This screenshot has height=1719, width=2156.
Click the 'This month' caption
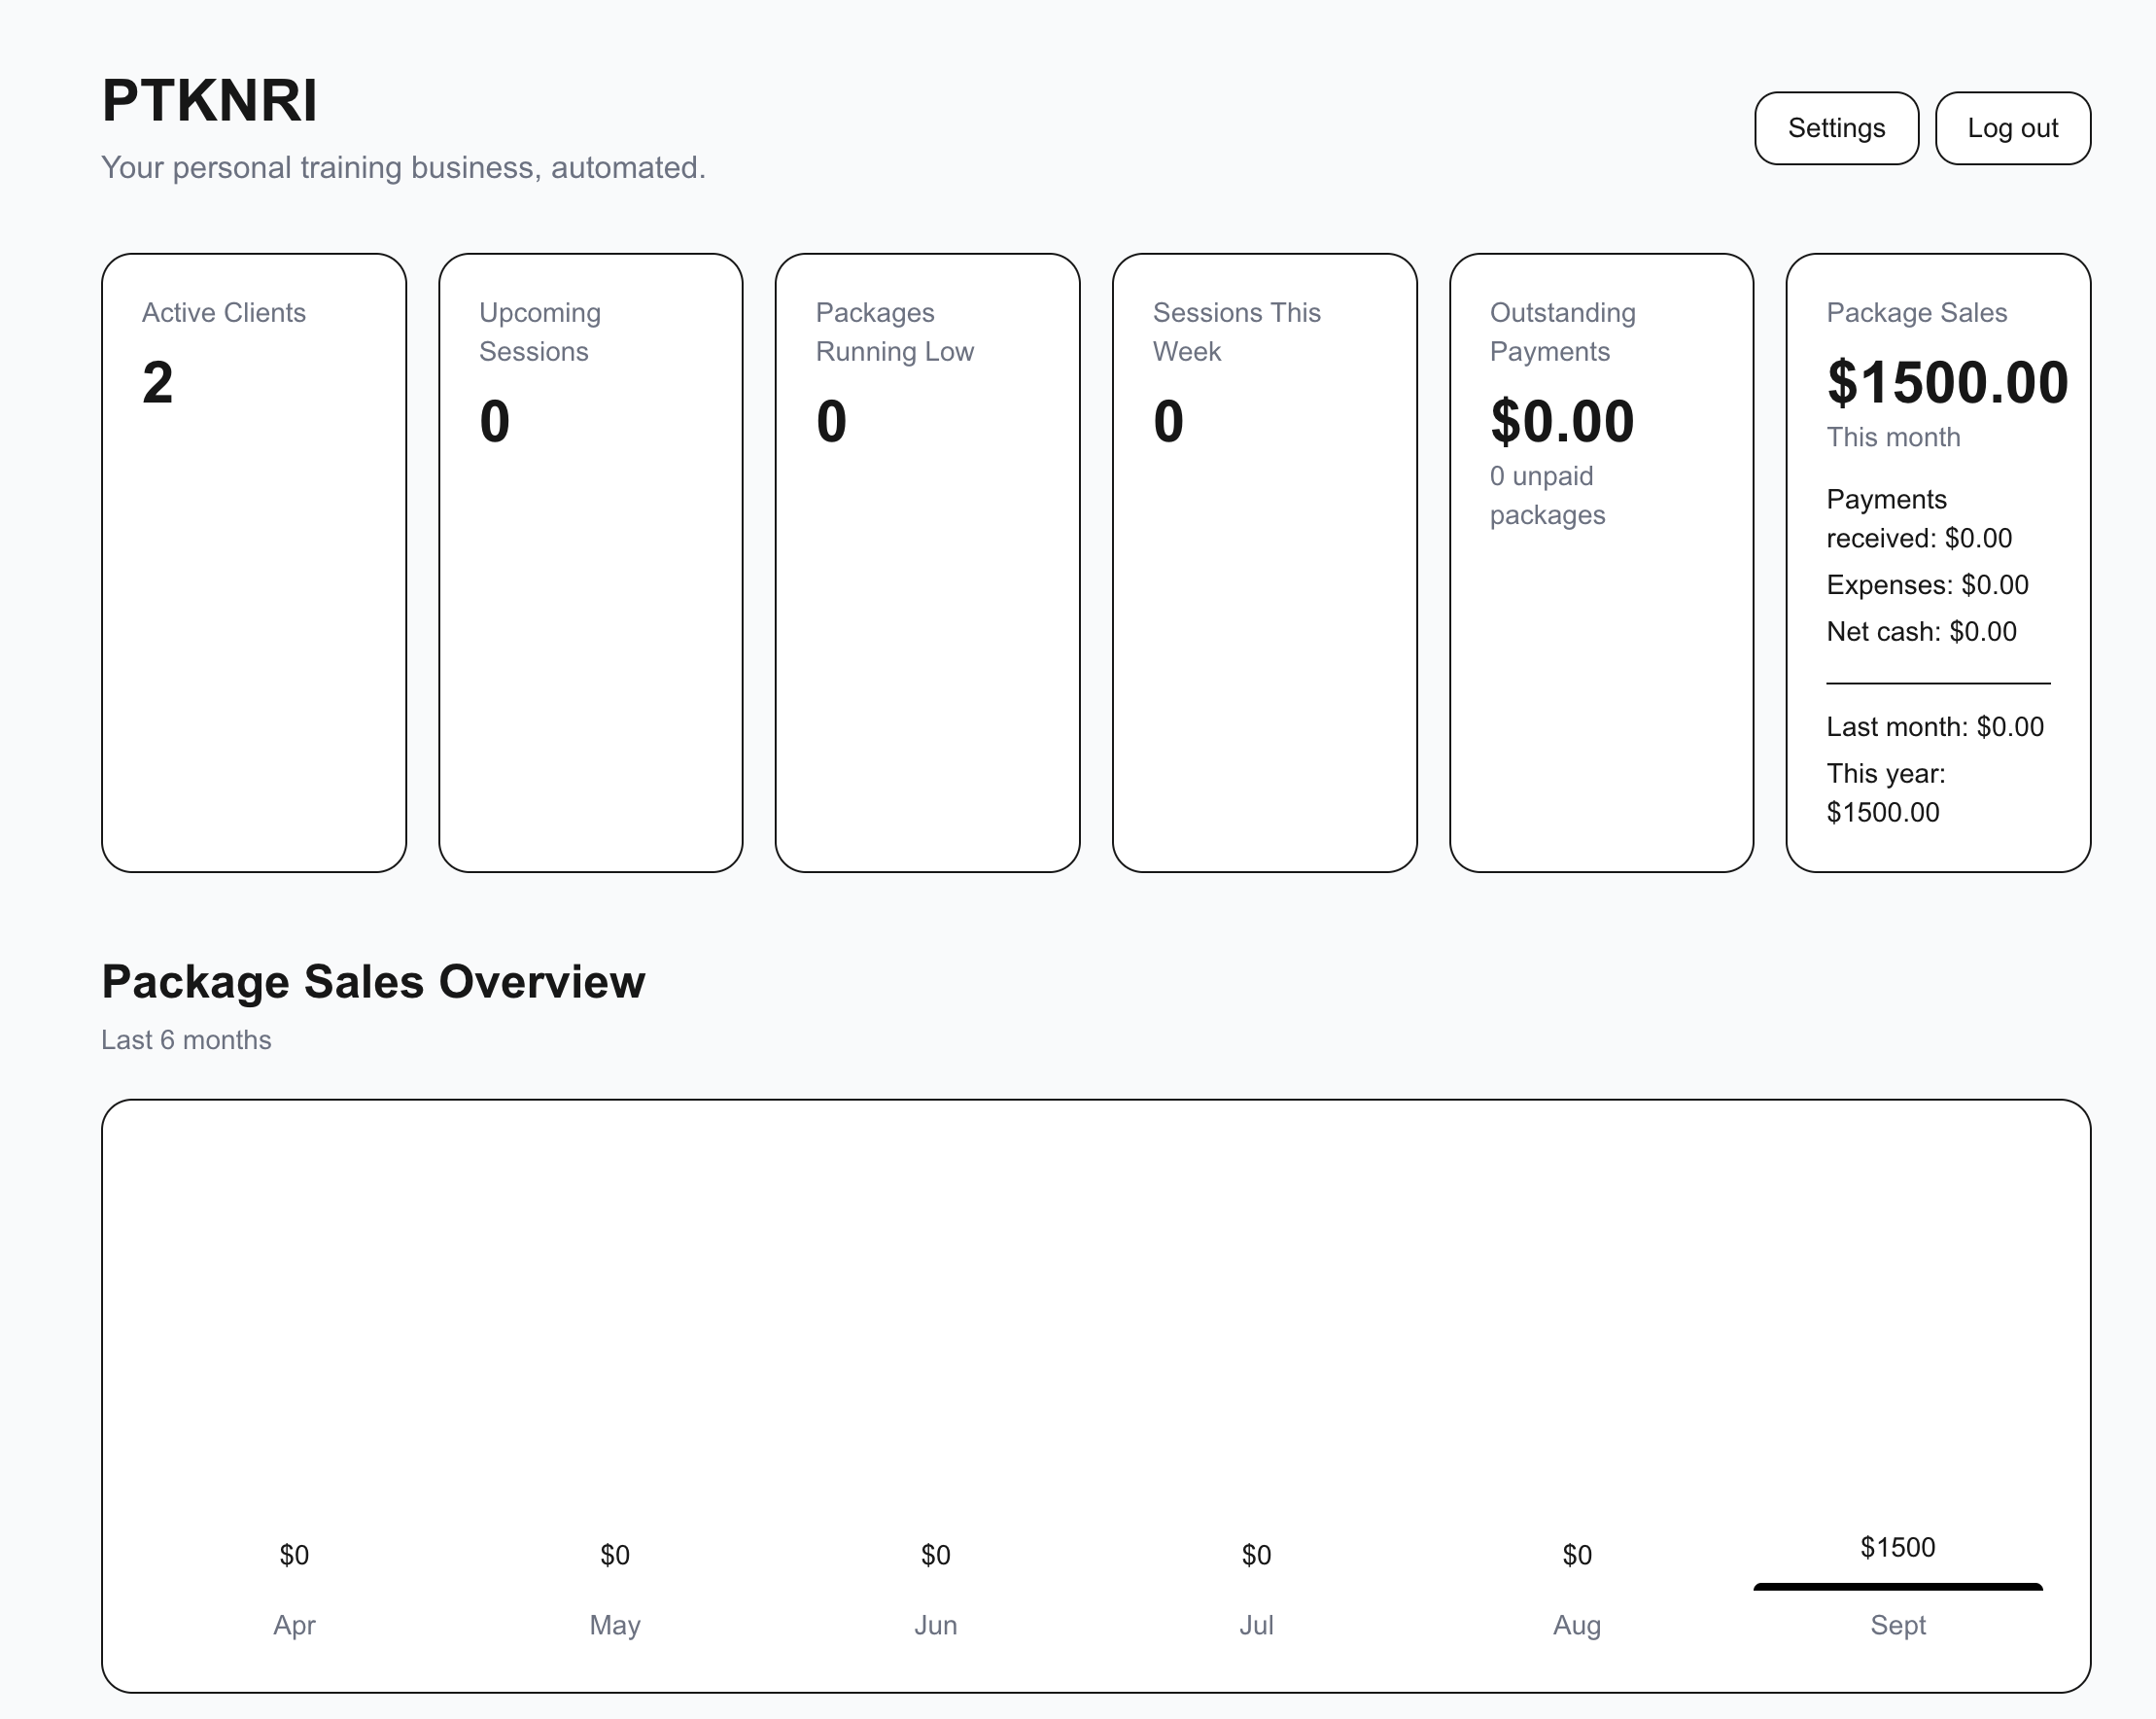click(1893, 437)
